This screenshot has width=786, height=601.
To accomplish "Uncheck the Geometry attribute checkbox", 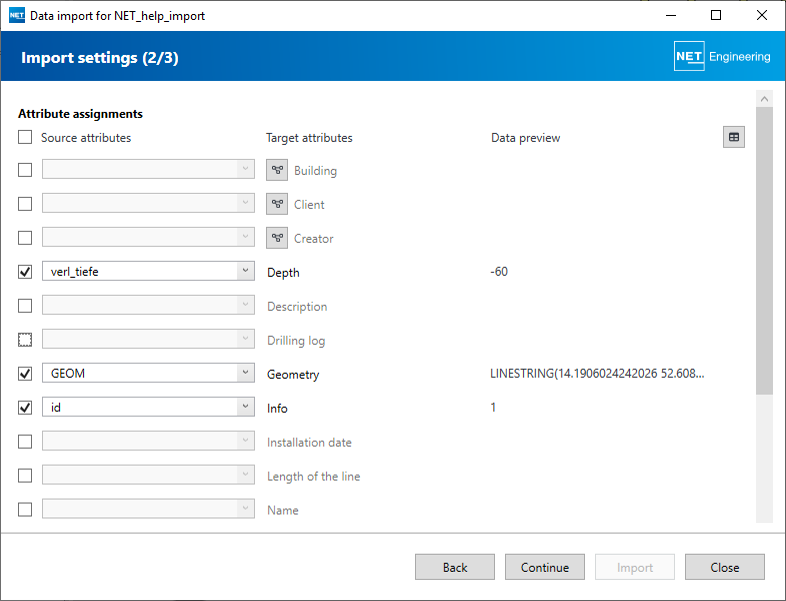I will click(x=25, y=373).
